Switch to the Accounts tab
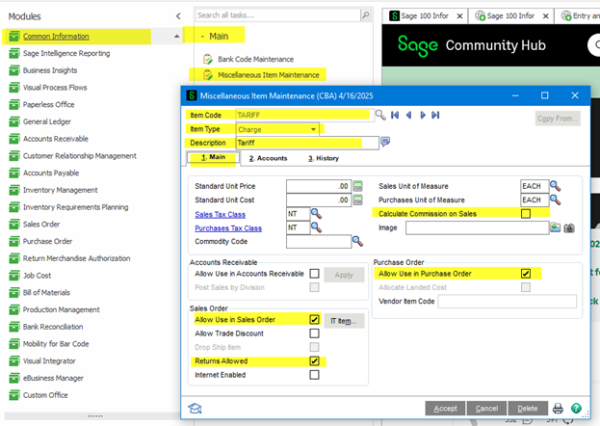This screenshot has height=426, width=600. pyautogui.click(x=267, y=158)
